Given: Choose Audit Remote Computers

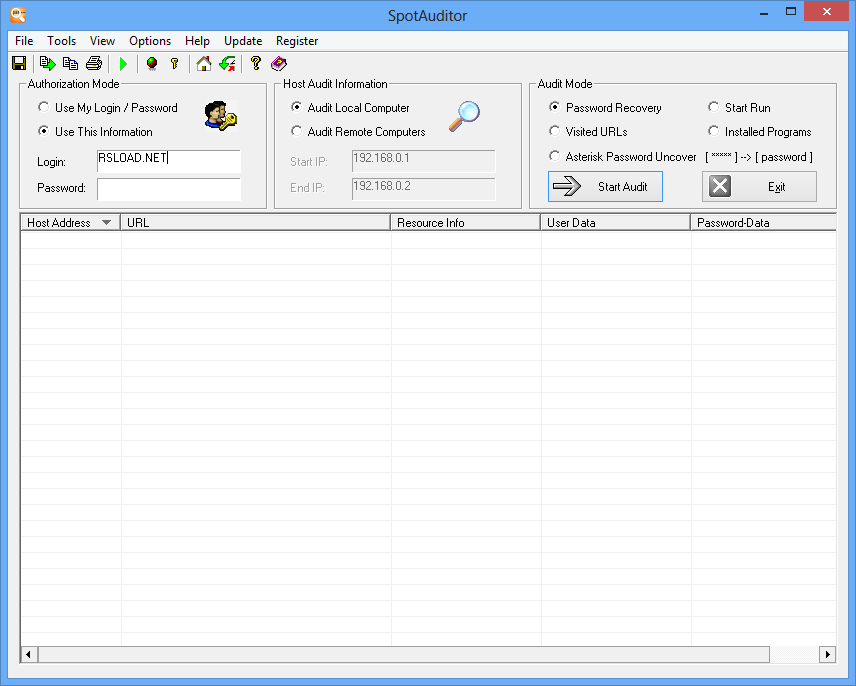Looking at the screenshot, I should click(x=358, y=132).
